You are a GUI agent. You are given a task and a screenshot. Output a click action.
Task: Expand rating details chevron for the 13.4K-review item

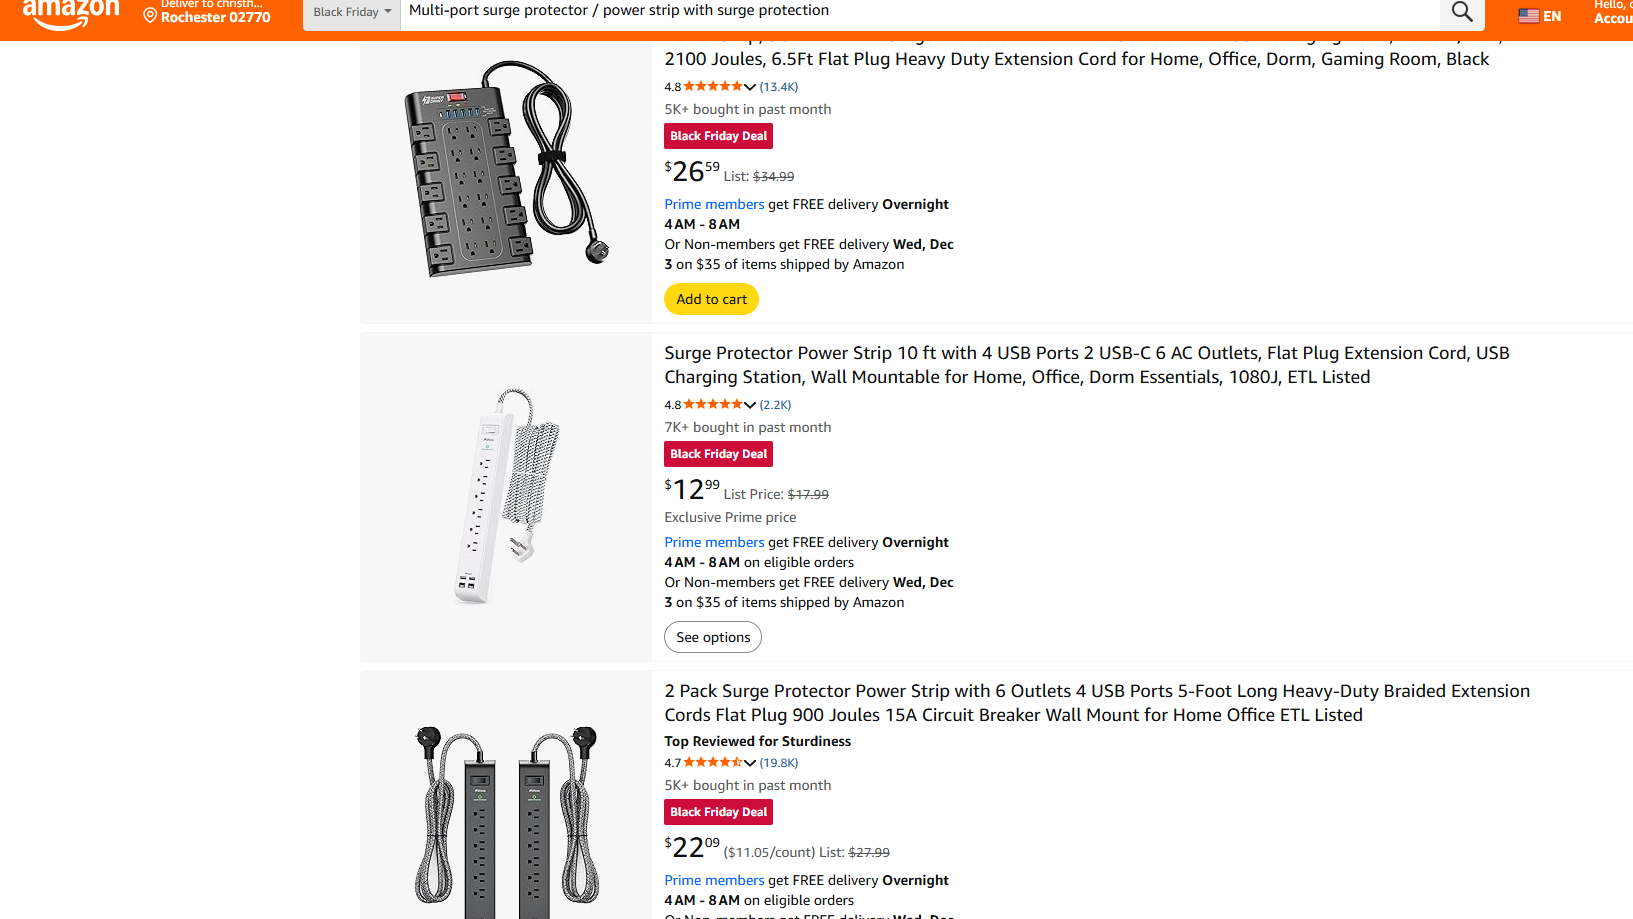[750, 87]
